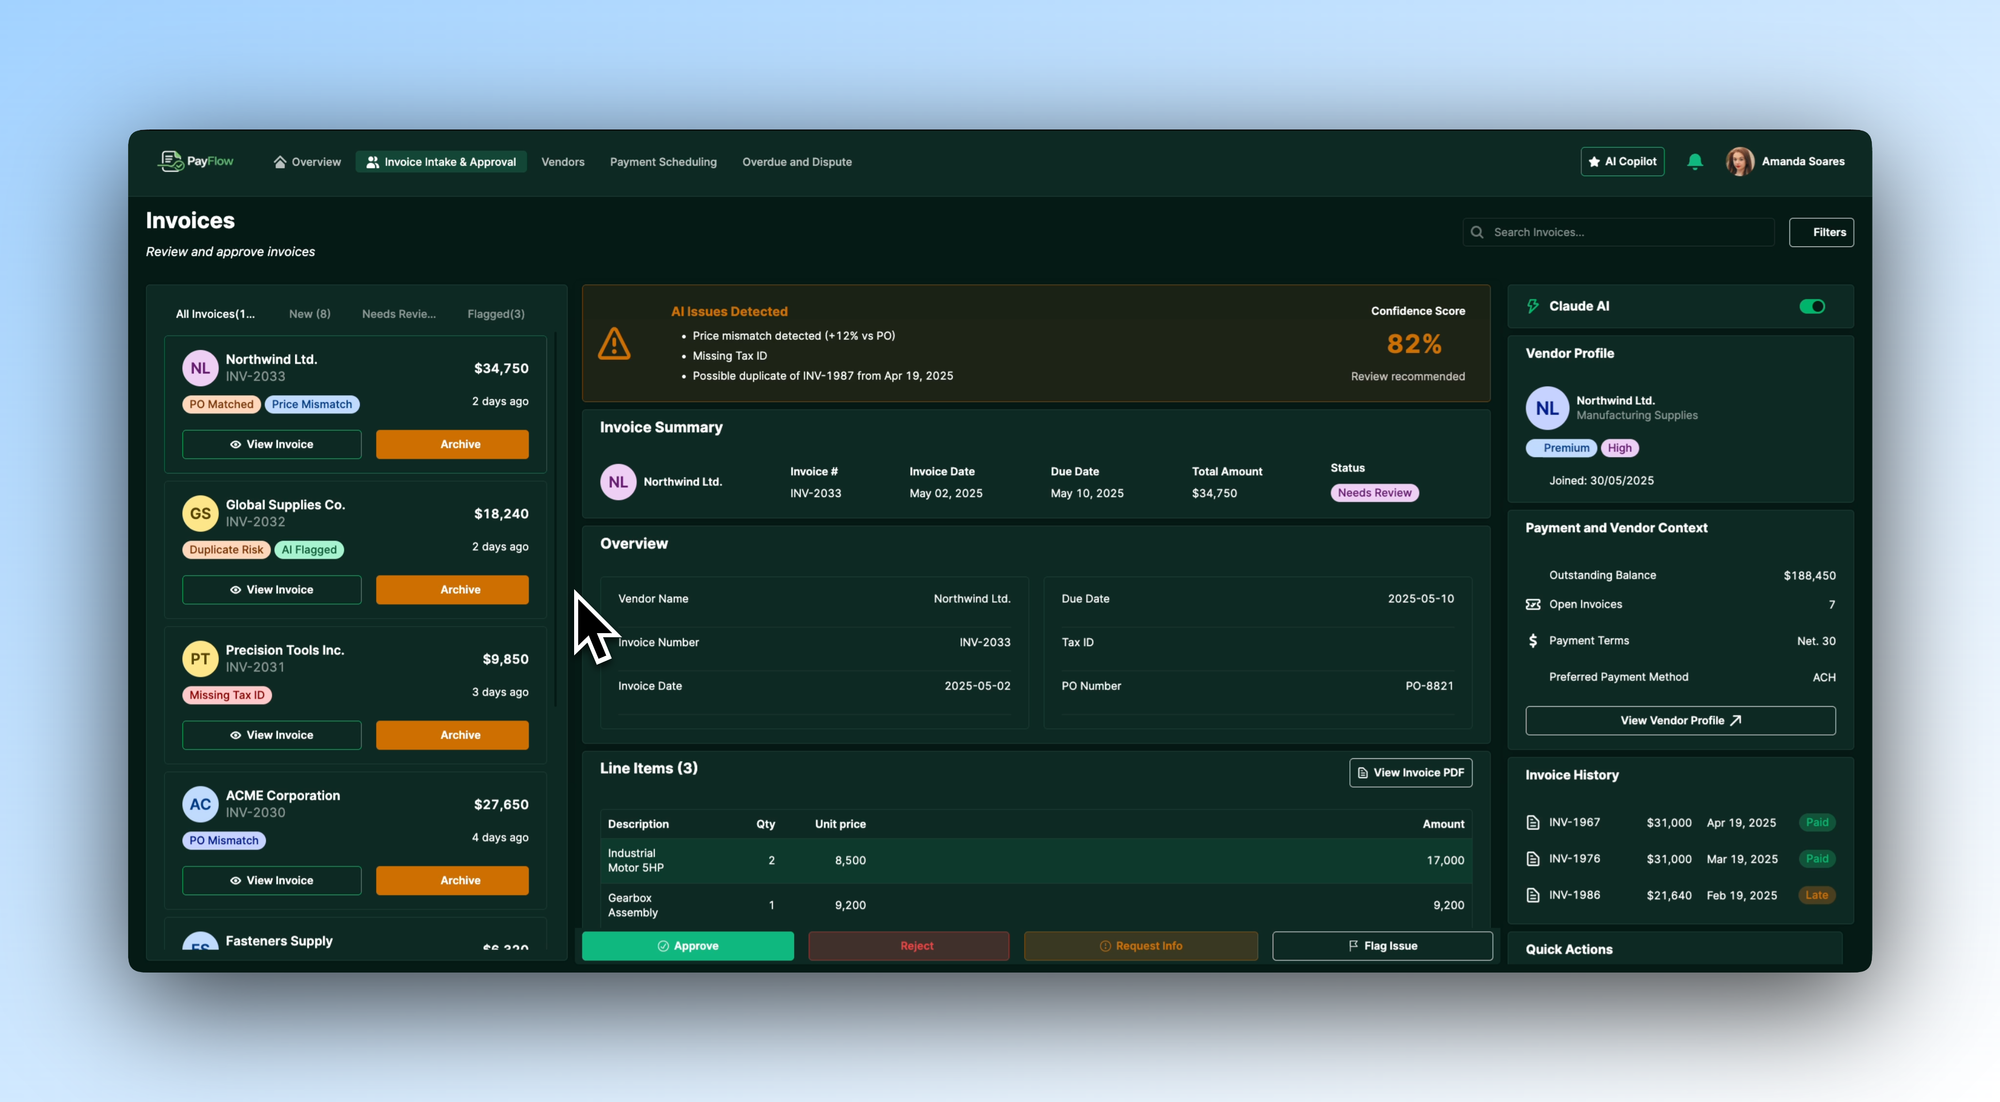Image resolution: width=2000 pixels, height=1102 pixels.
Task: Click the Missing Tax ID tag
Action: pos(227,695)
